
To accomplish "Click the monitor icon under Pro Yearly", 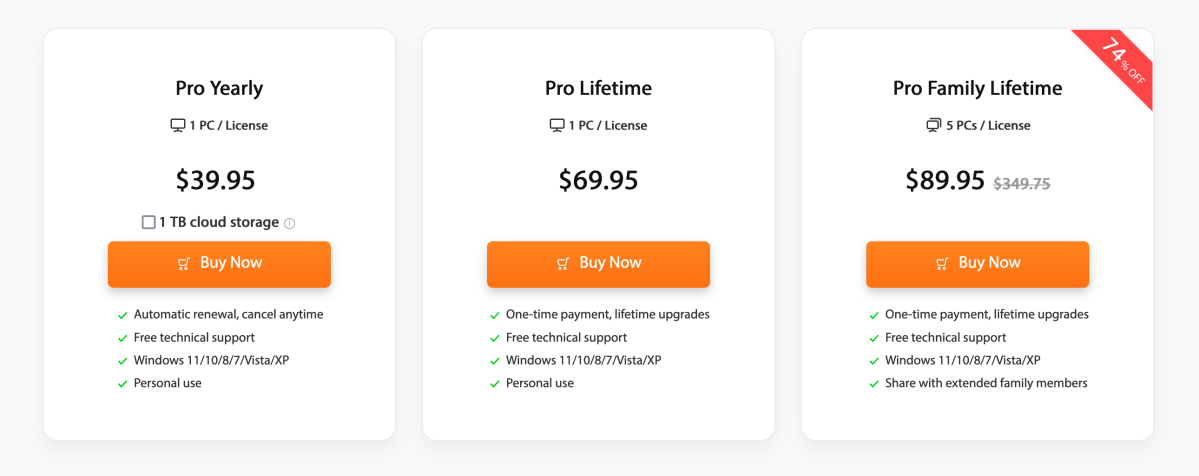I will pos(178,126).
